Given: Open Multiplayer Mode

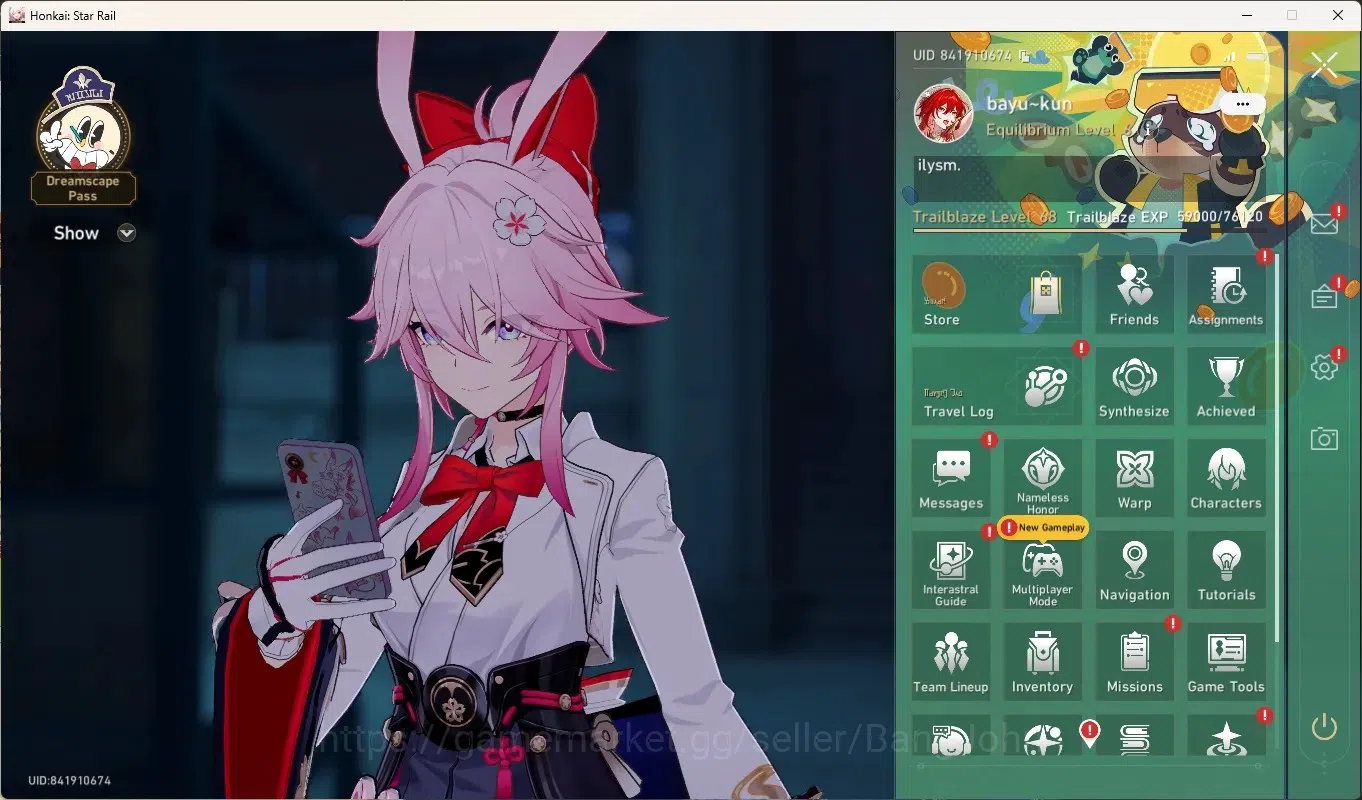Looking at the screenshot, I should (x=1043, y=570).
